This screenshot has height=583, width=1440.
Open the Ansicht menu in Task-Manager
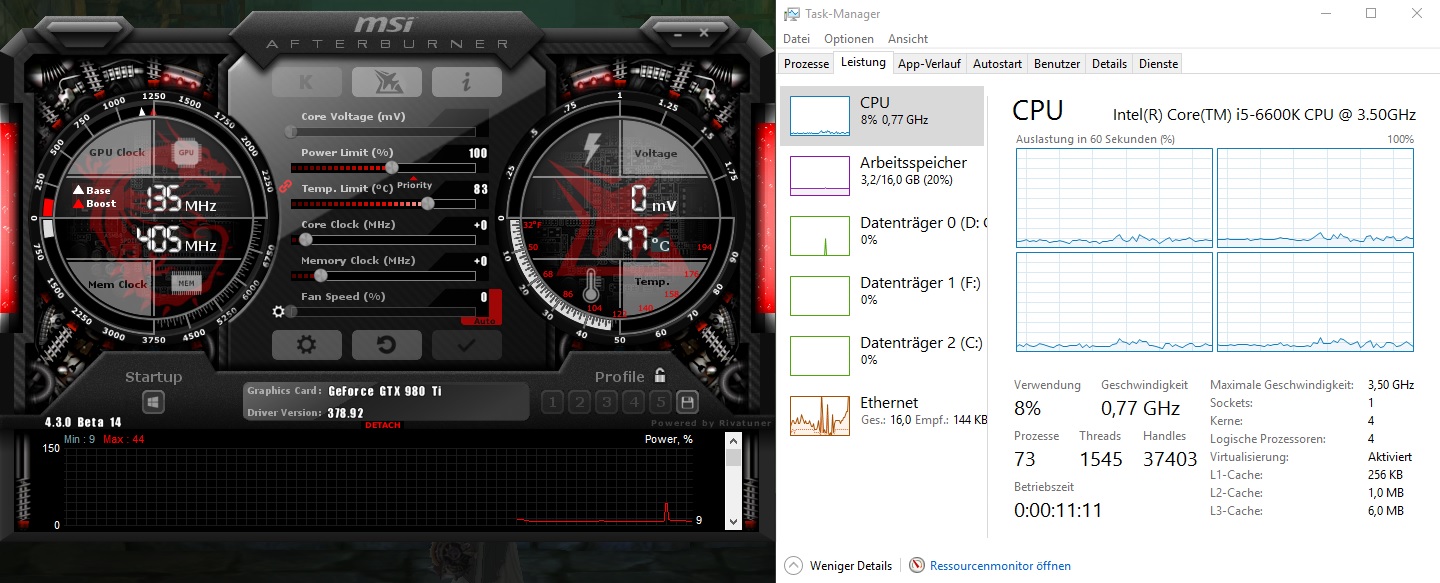[x=908, y=39]
